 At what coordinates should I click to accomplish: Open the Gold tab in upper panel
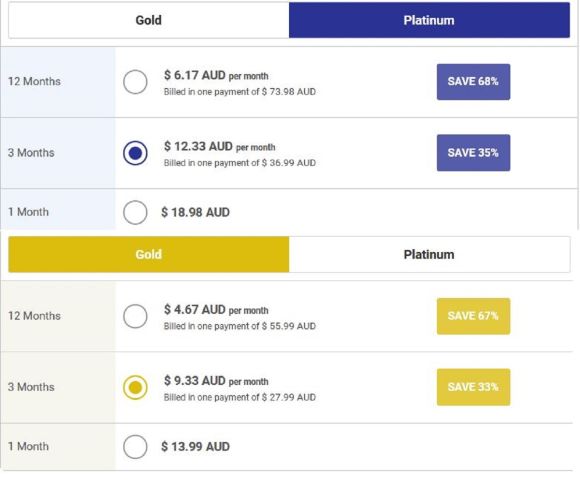pos(149,20)
